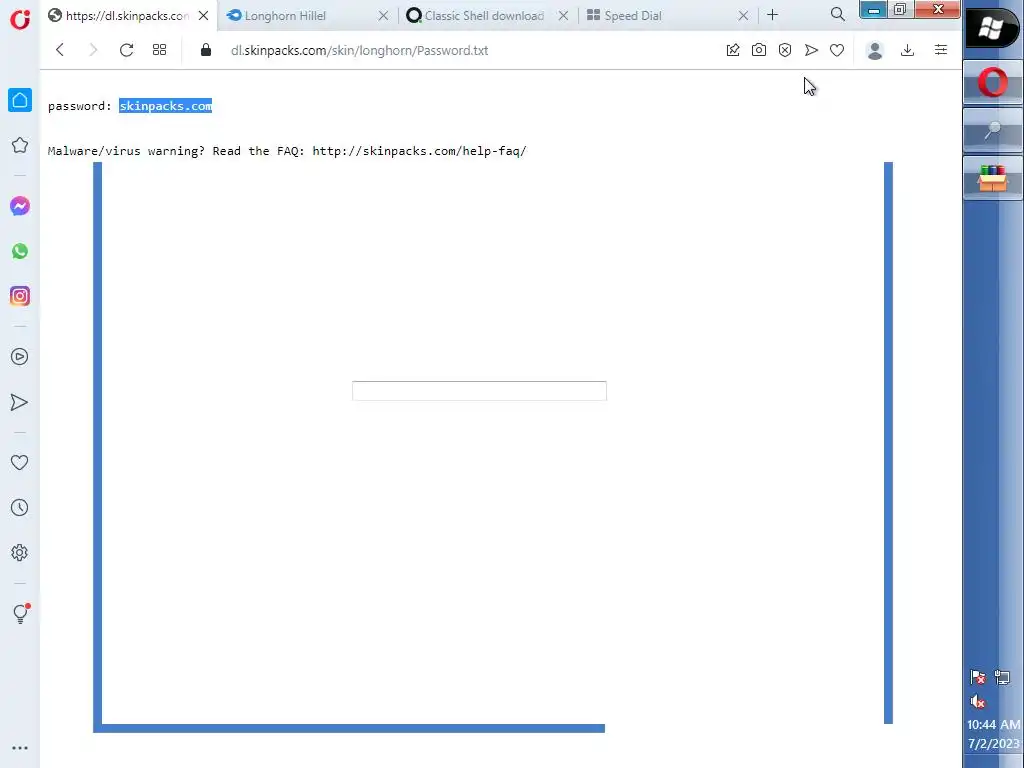Open History clock in sidebar
The width and height of the screenshot is (1024, 768).
pyautogui.click(x=20, y=507)
